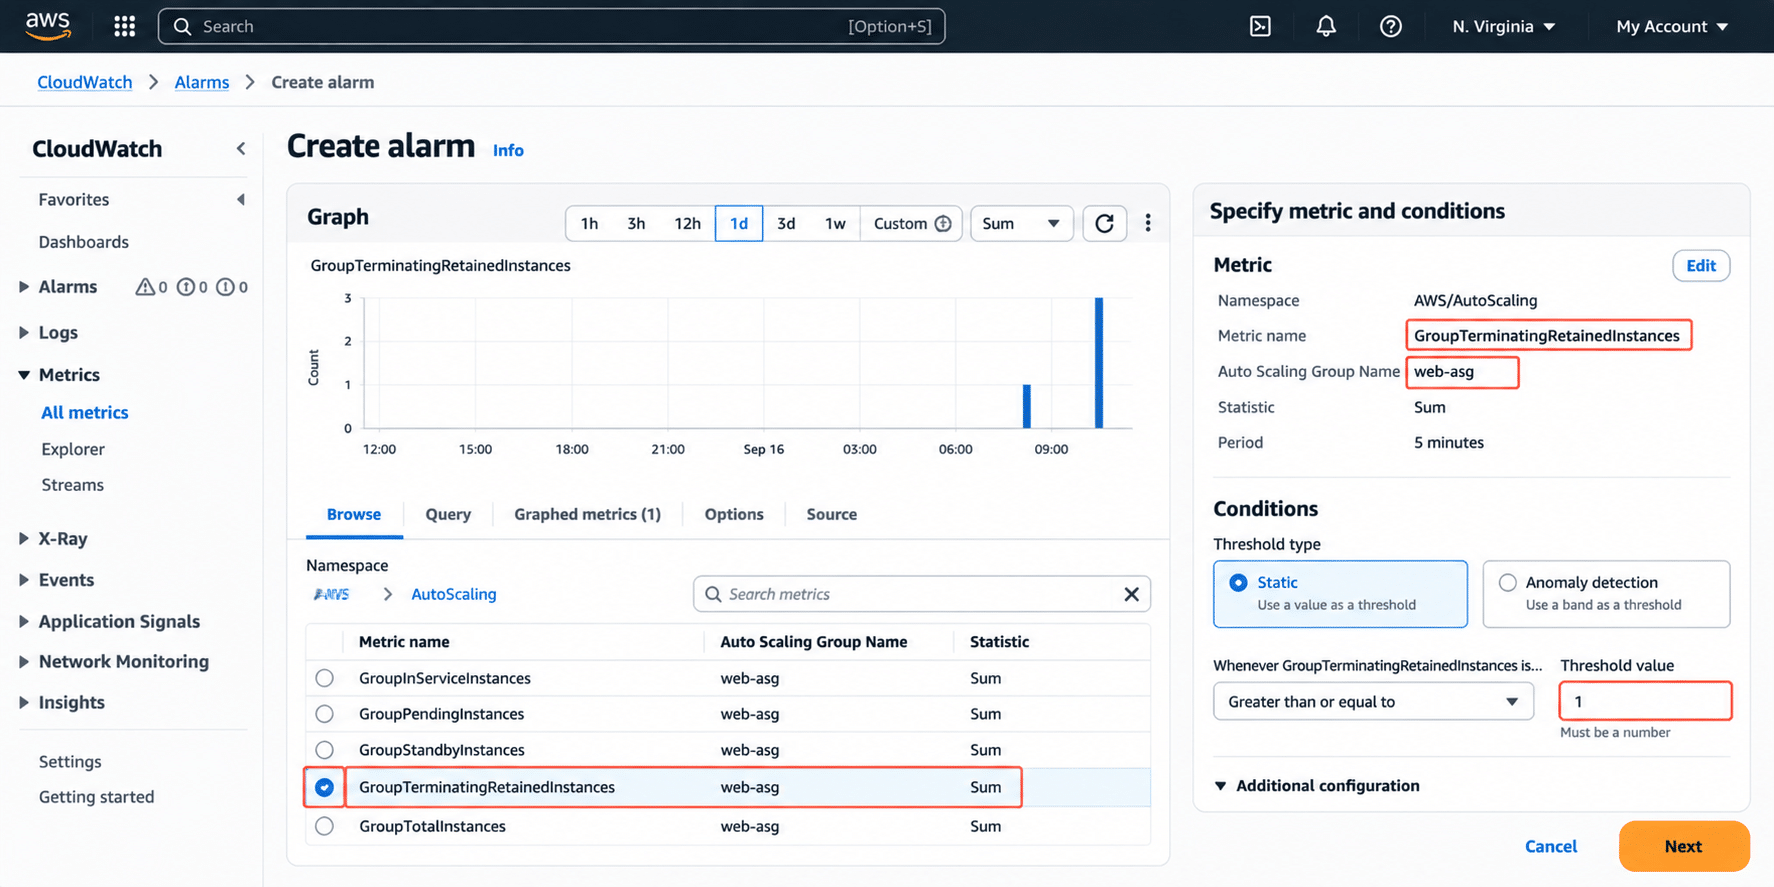This screenshot has width=1774, height=887.
Task: Collapse the CloudWatch sidebar arrow
Action: point(241,148)
